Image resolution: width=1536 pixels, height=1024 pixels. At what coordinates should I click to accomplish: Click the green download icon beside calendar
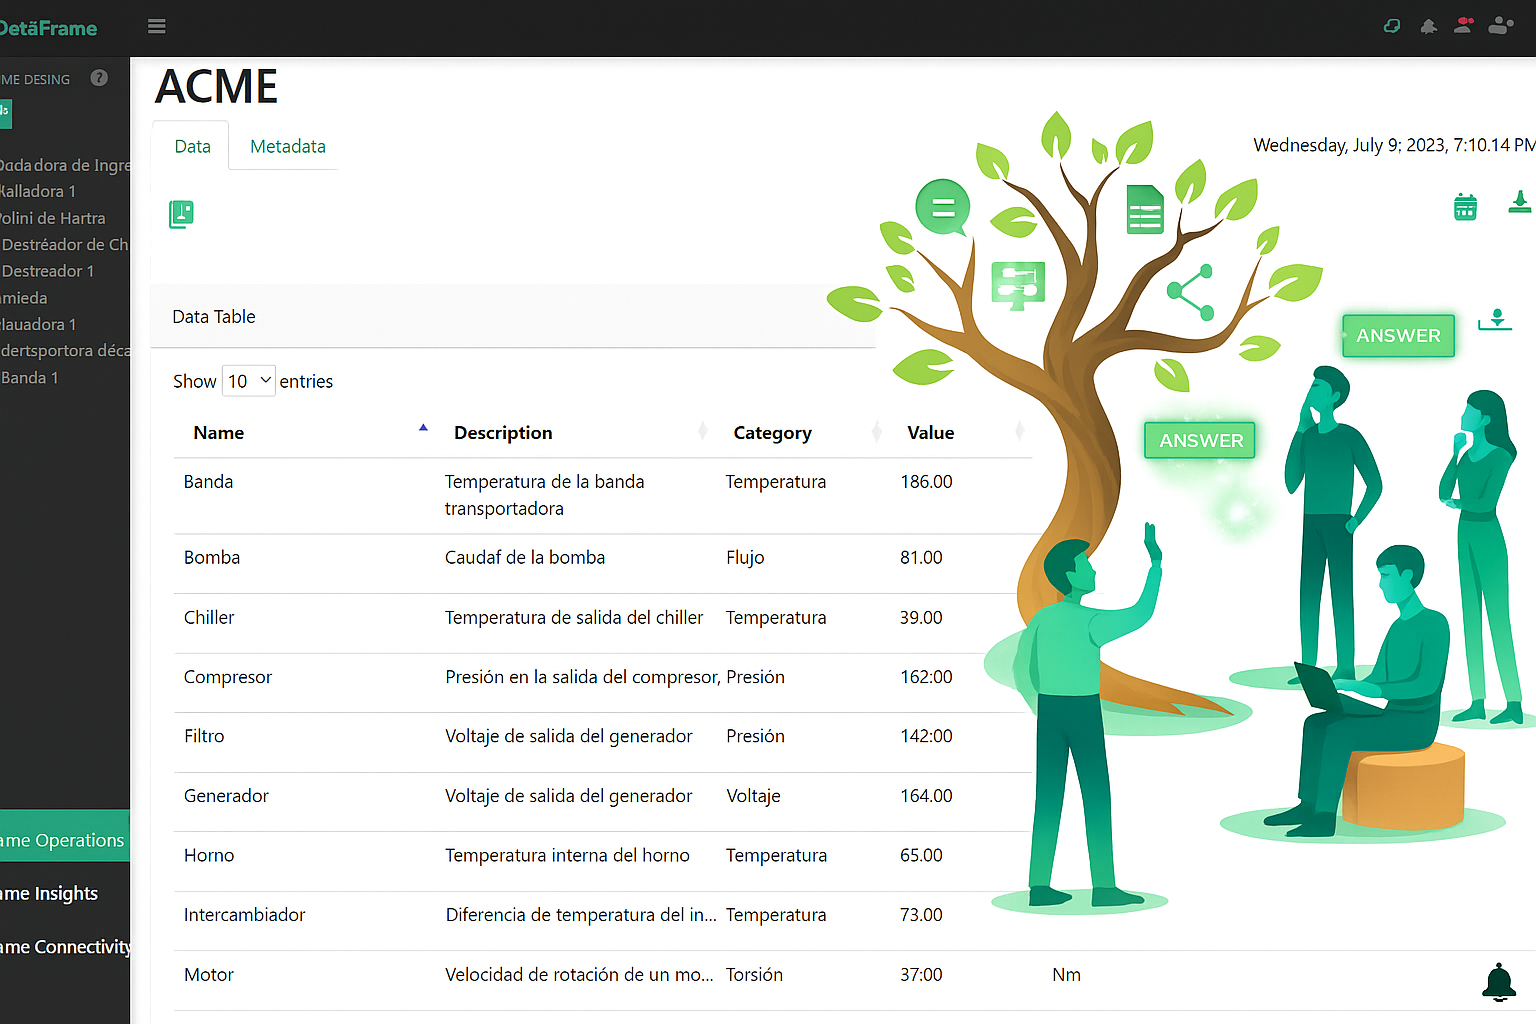(x=1519, y=203)
